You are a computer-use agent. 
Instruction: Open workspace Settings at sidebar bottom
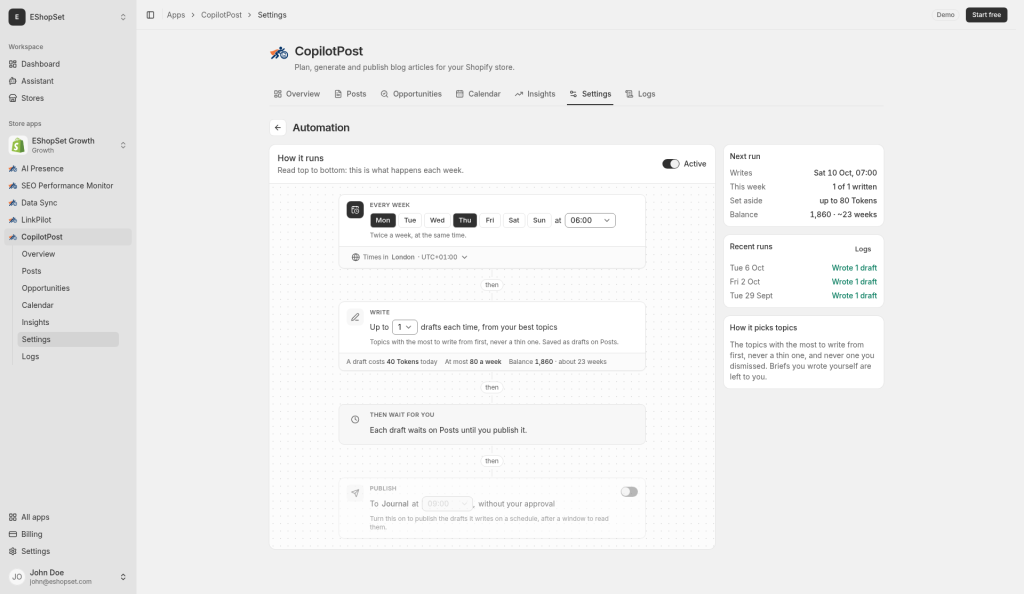pyautogui.click(x=68, y=551)
